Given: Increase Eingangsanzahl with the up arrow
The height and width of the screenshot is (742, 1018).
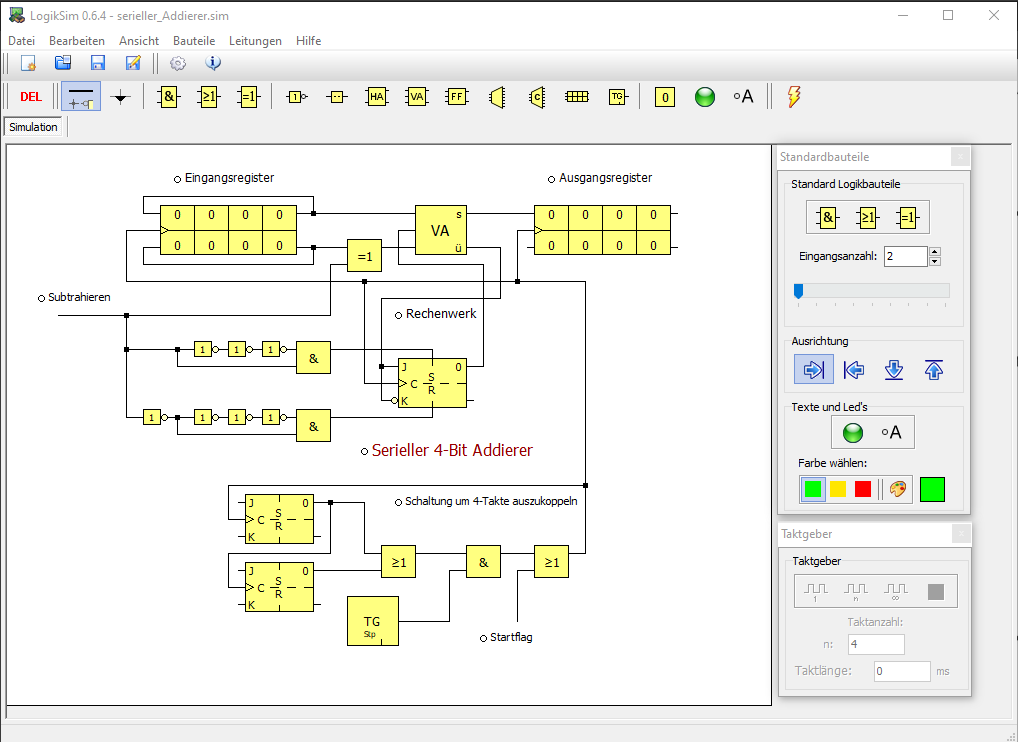Looking at the screenshot, I should [935, 252].
